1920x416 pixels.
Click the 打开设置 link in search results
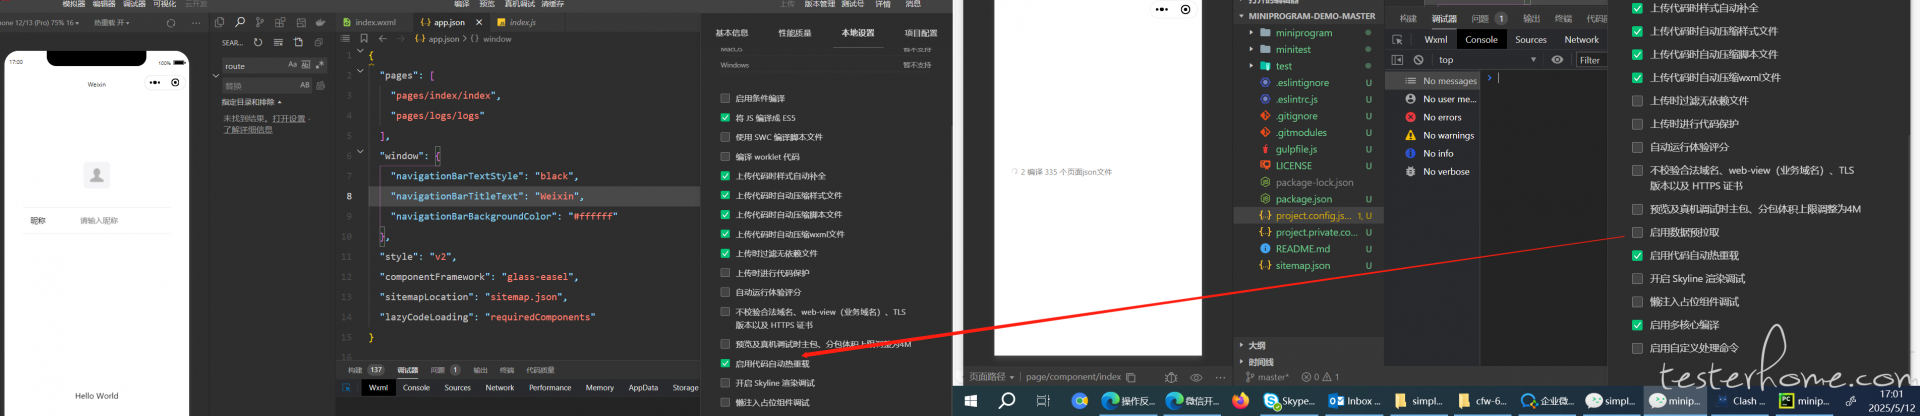pyautogui.click(x=289, y=119)
